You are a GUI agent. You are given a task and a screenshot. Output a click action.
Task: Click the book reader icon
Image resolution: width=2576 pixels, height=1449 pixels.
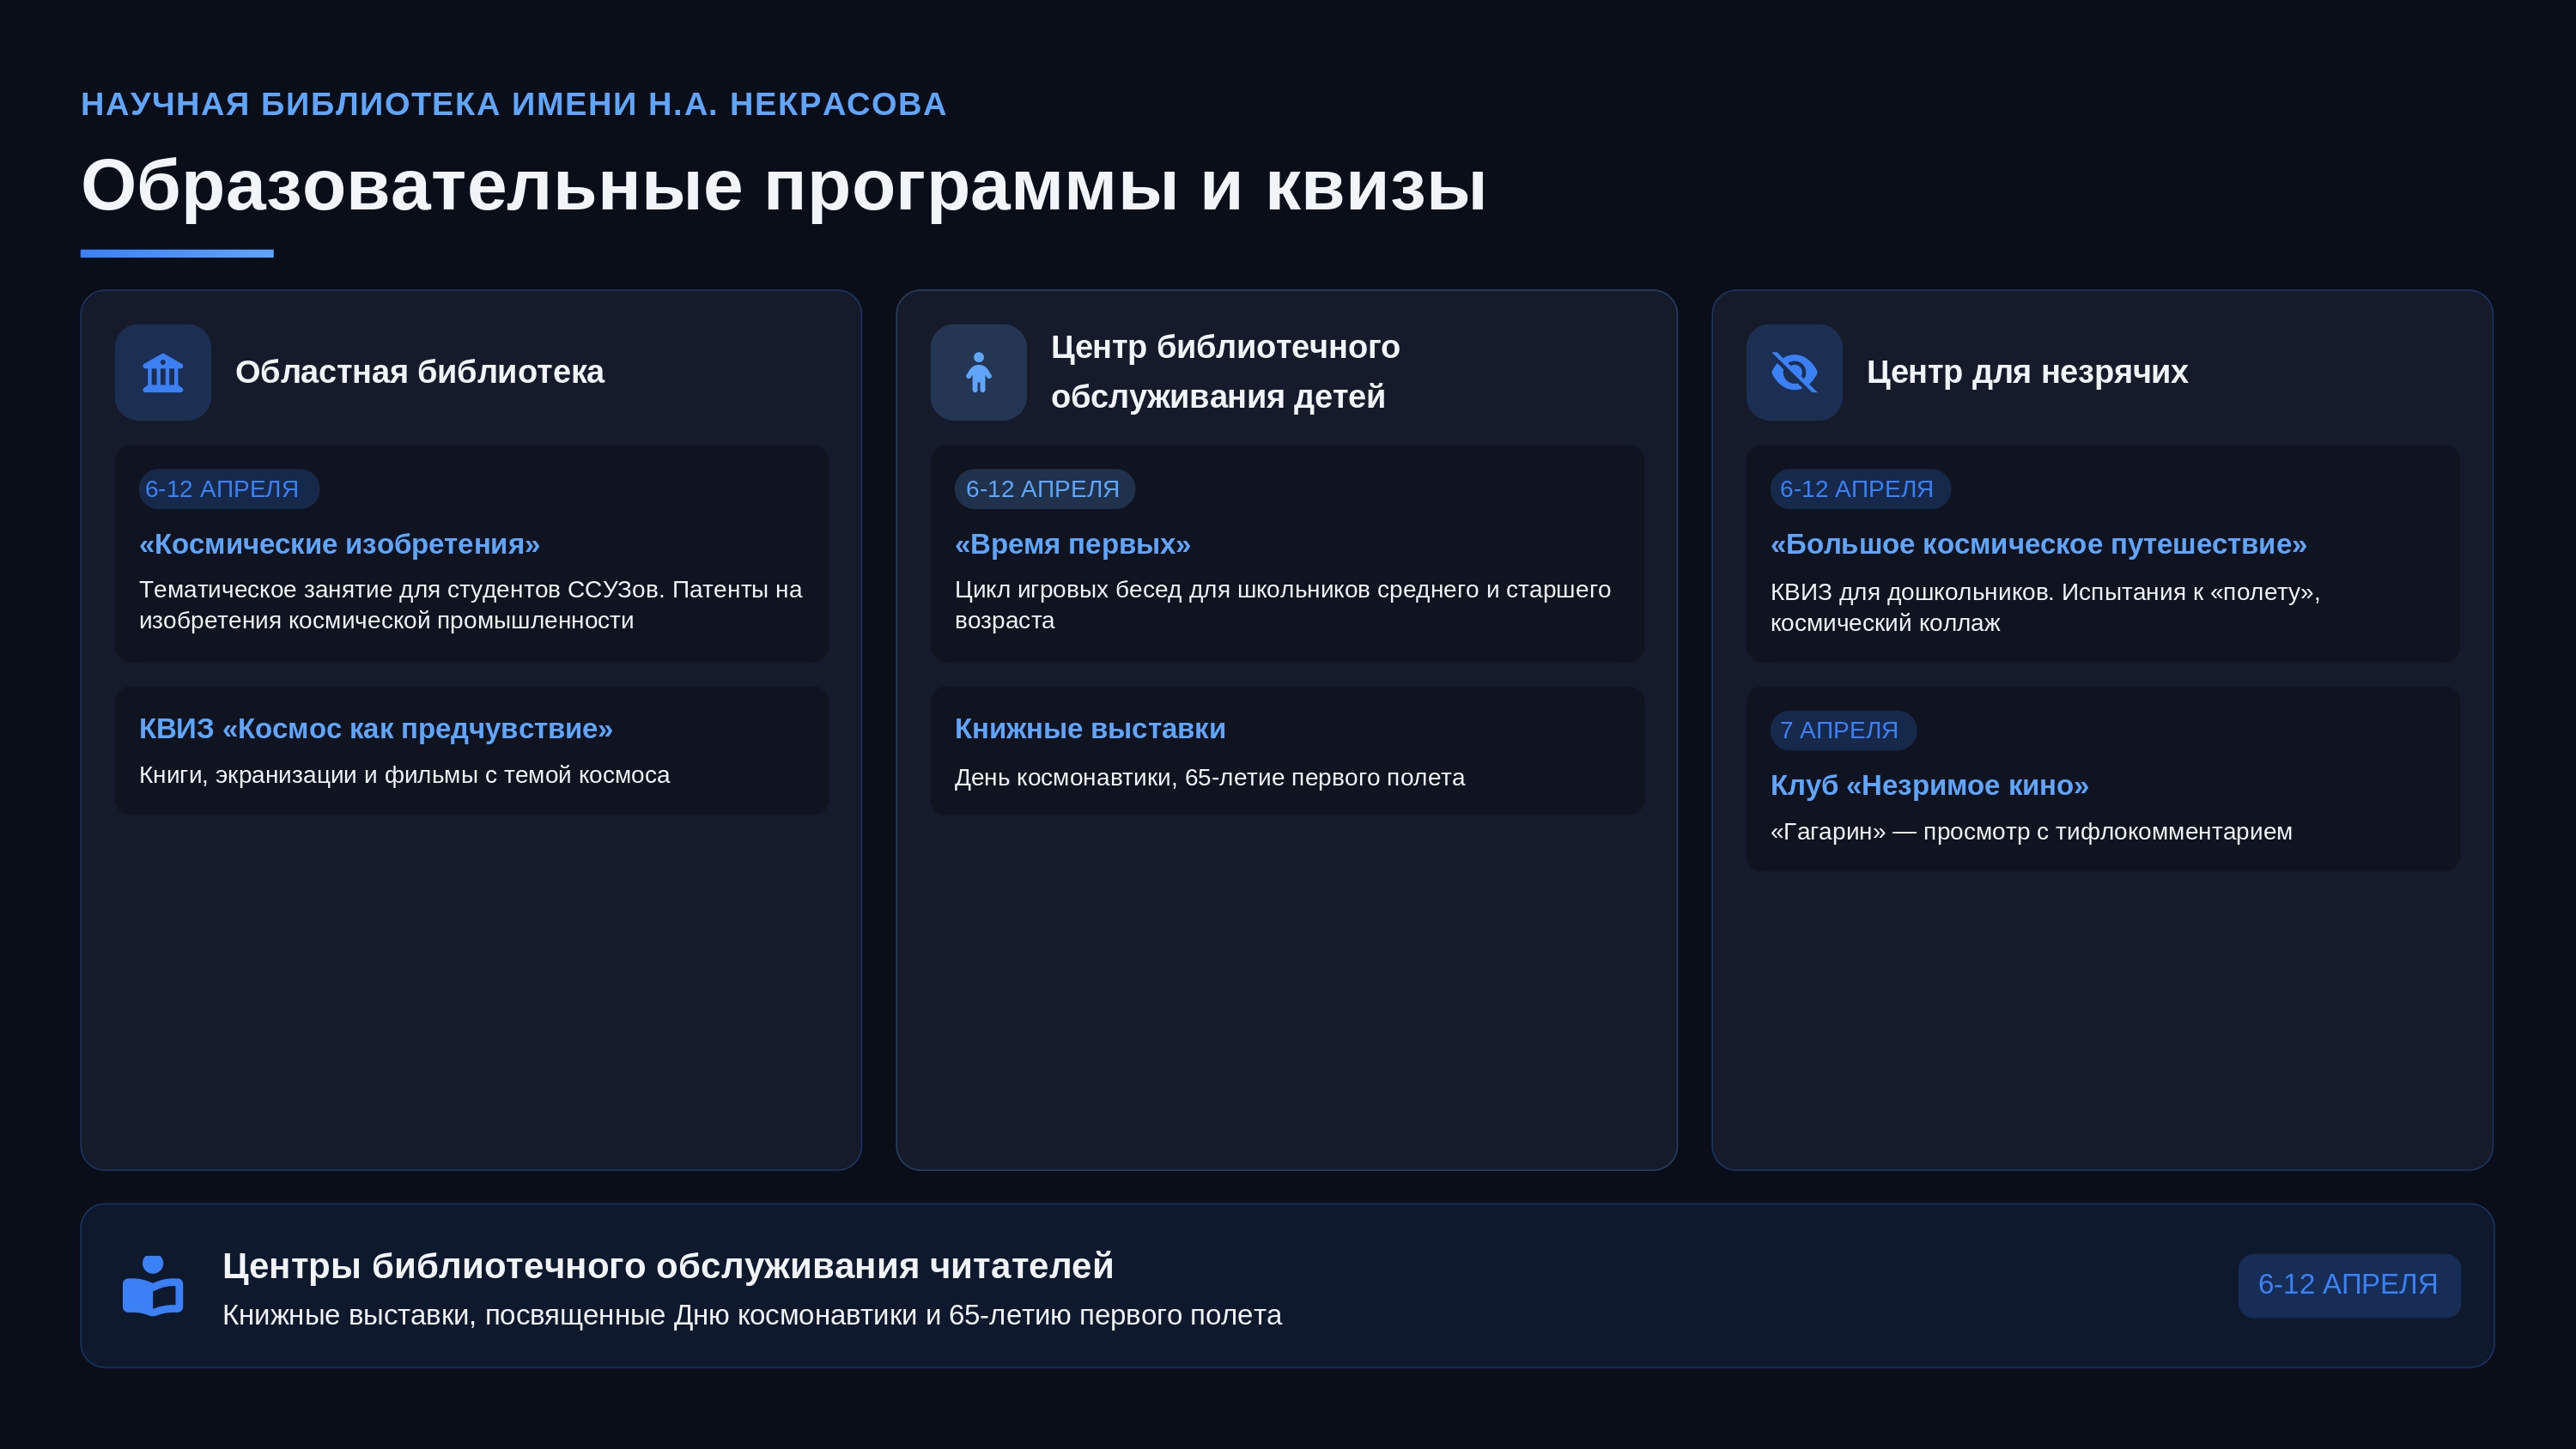click(153, 1285)
